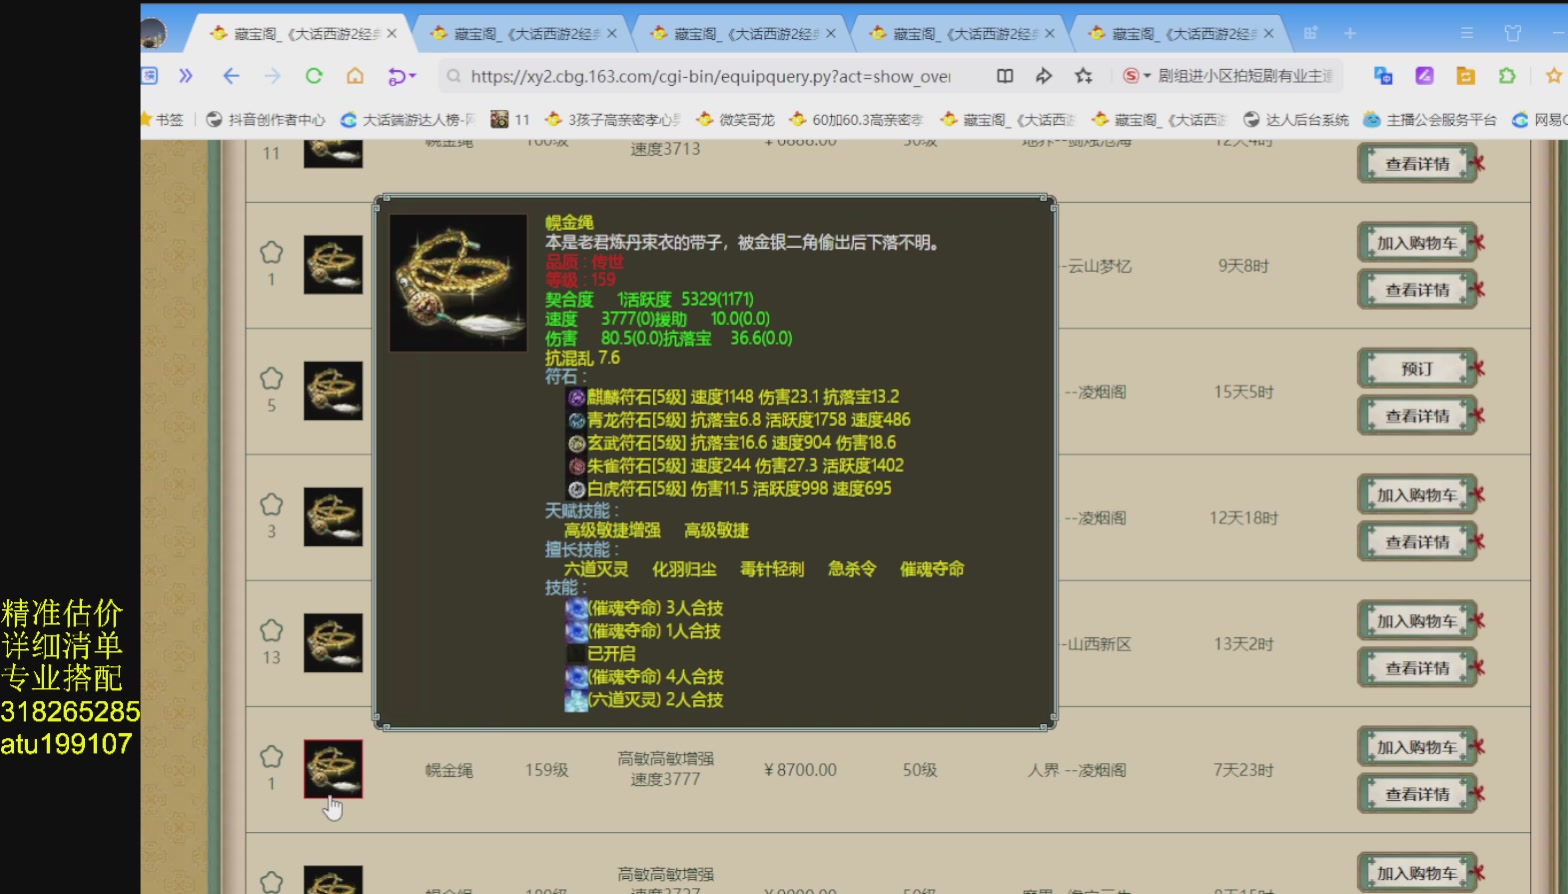Favorite the listing ending in 9天8时
Screen dimensions: 1568x894
click(x=271, y=253)
